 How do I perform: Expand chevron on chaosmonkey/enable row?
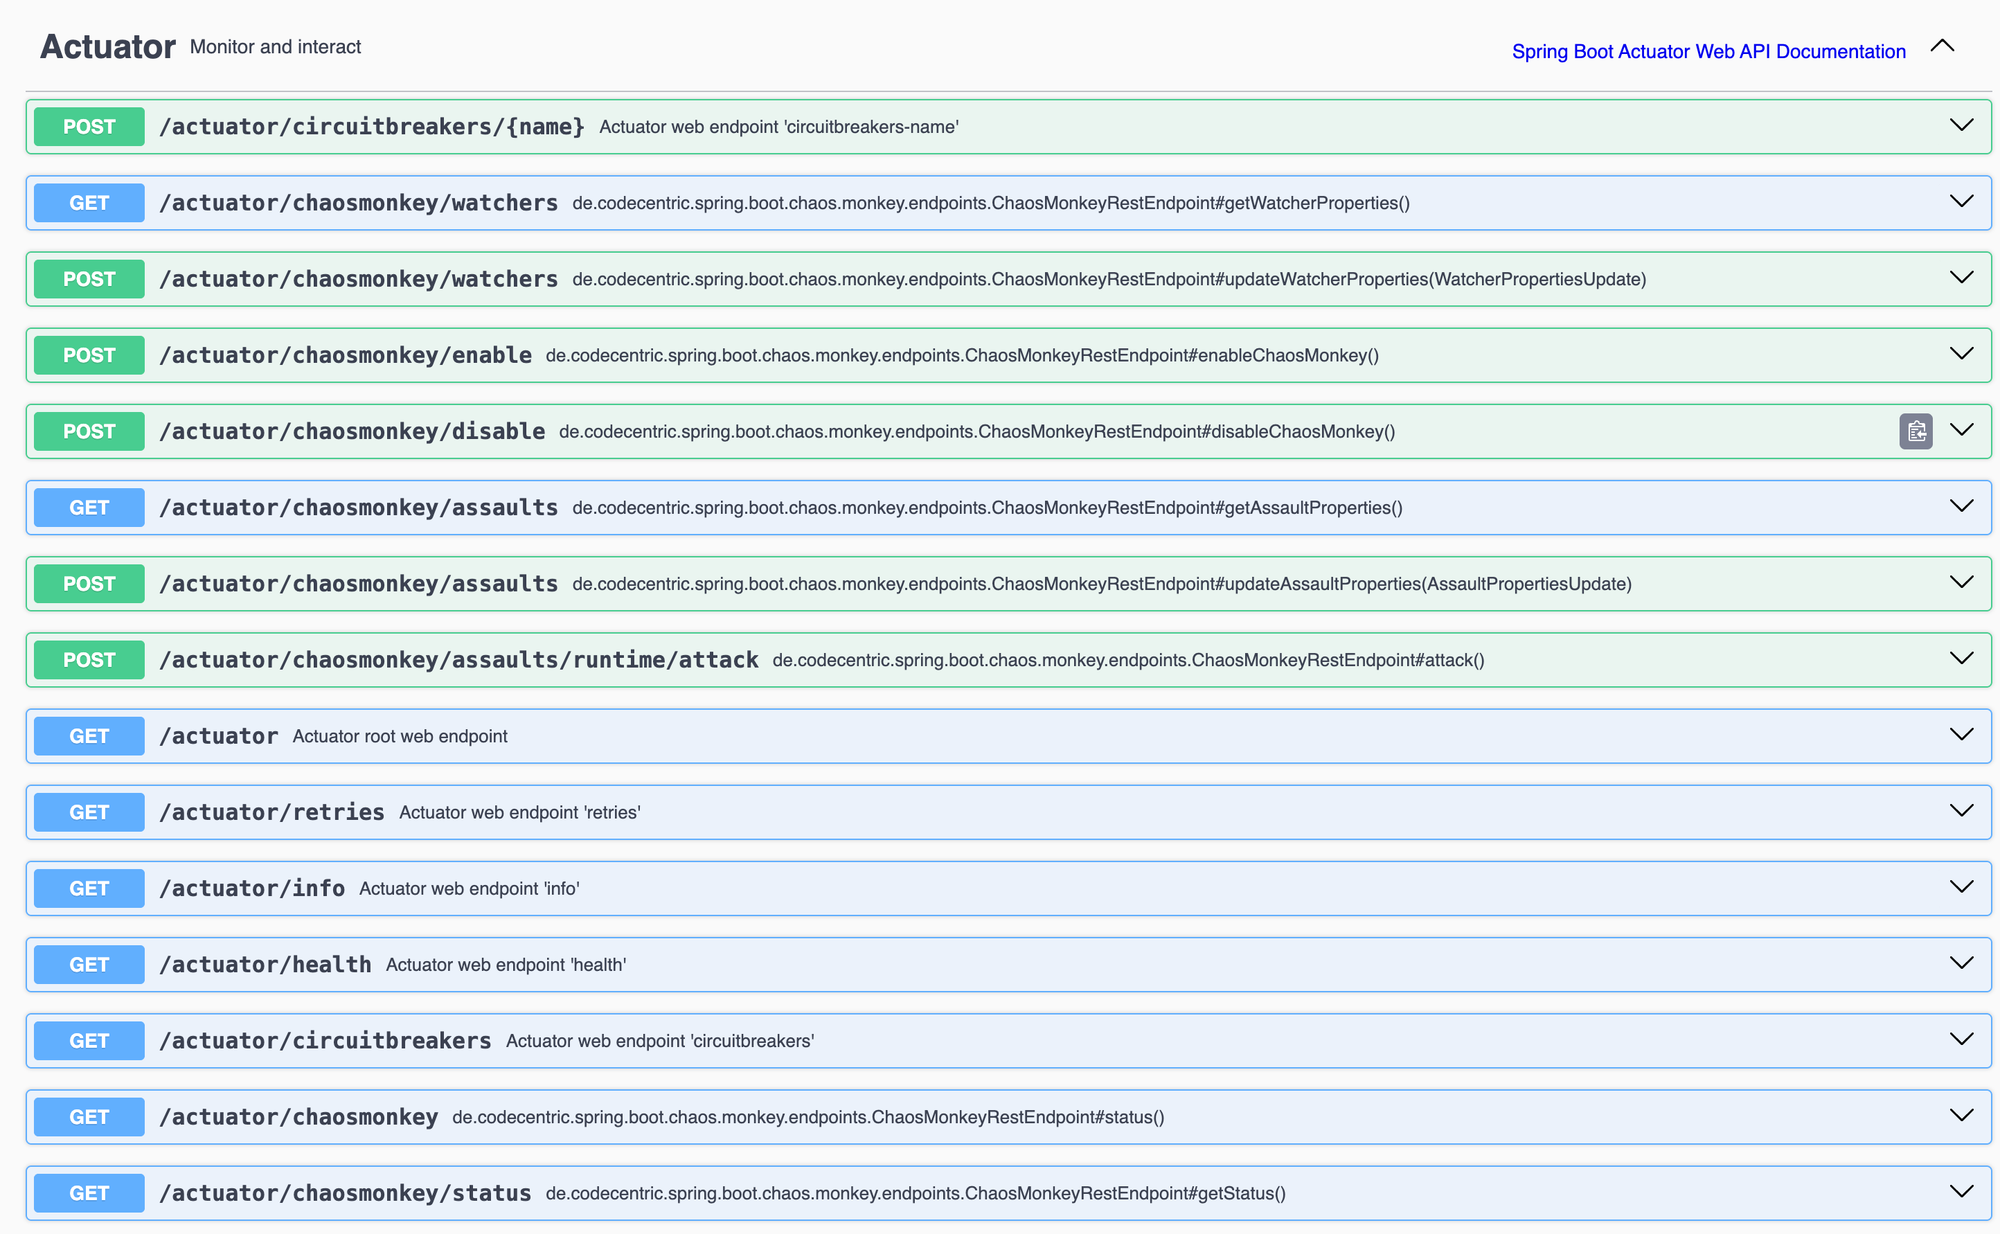pos(1961,353)
